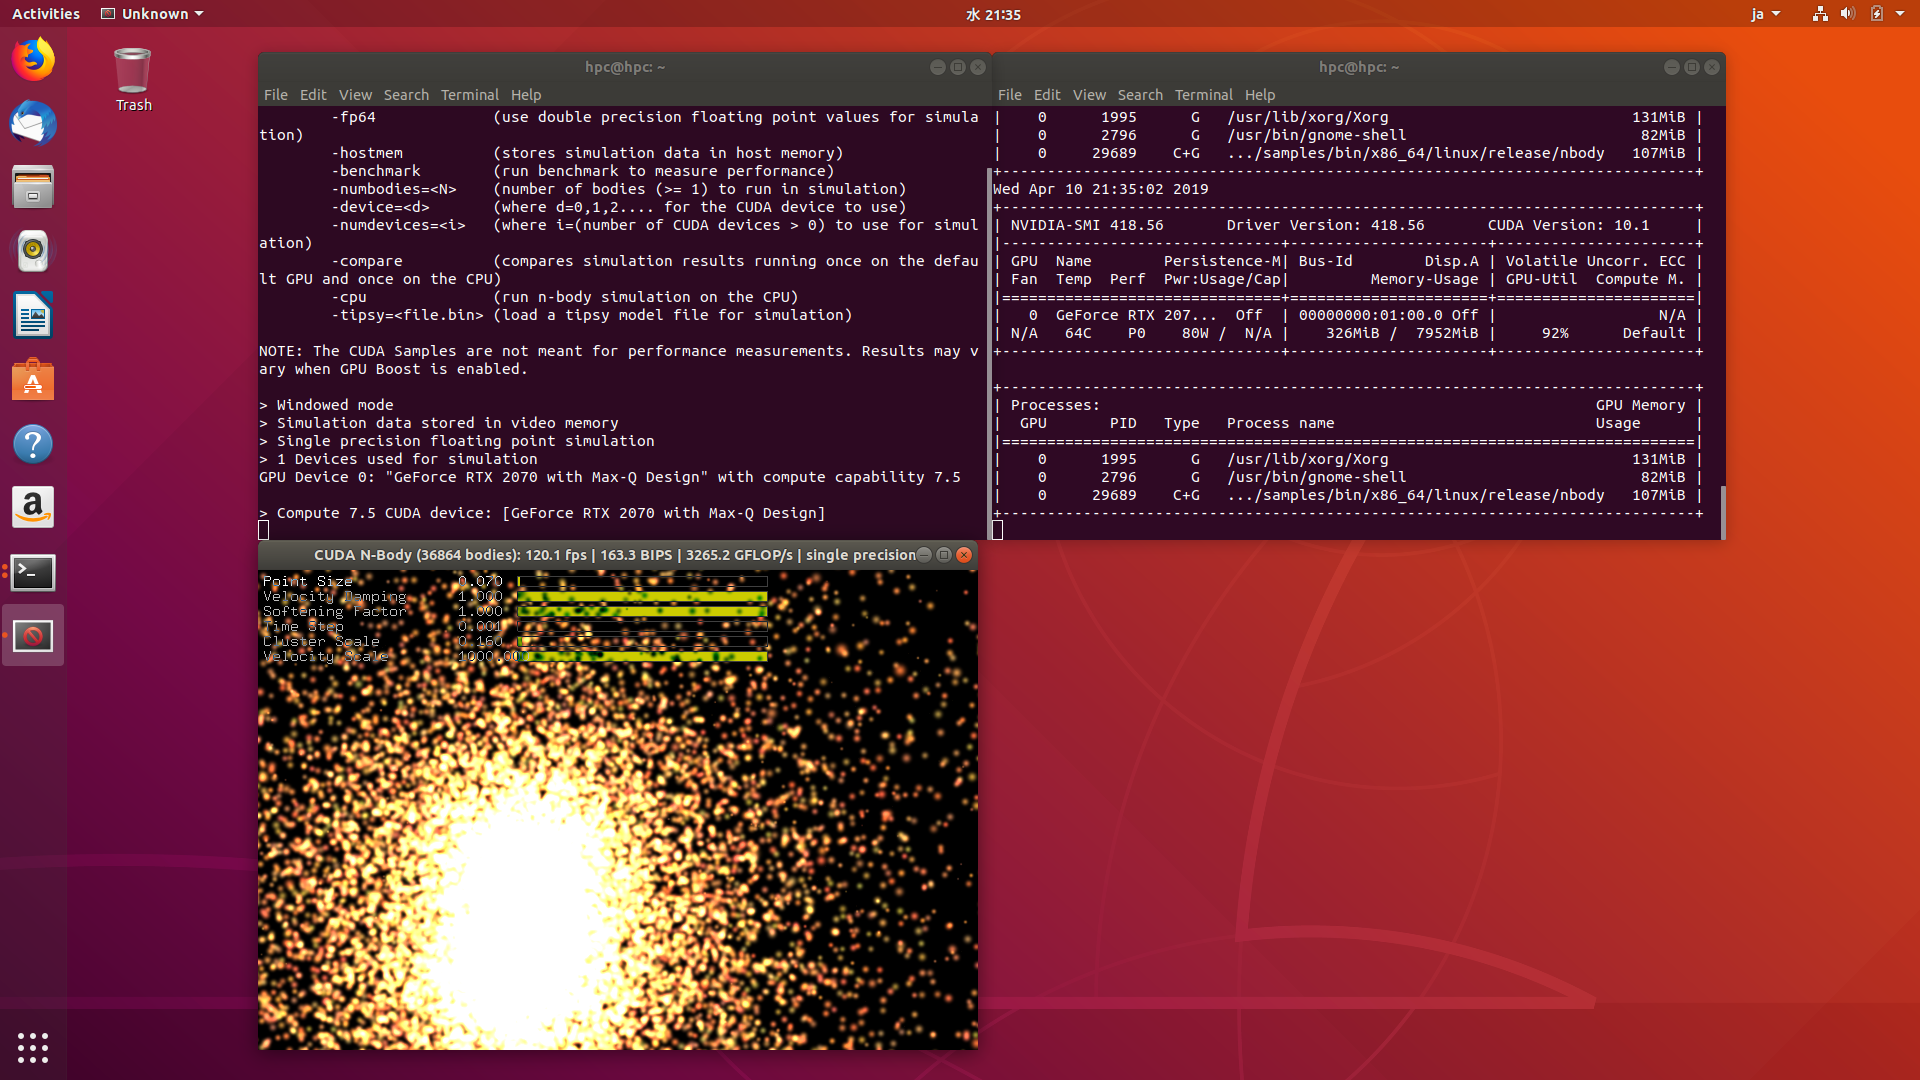1920x1080 pixels.
Task: Adjust the Velocity Damping slider
Action: tap(642, 596)
